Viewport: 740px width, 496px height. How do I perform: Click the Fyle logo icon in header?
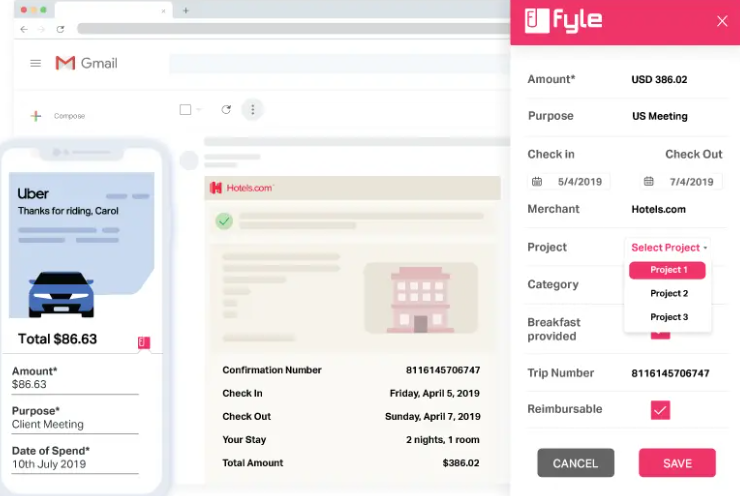coord(537,21)
